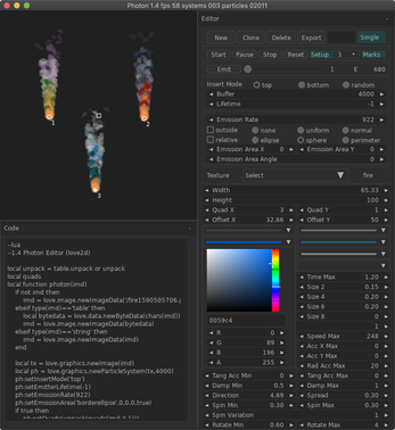Open the Texture Select dropdown
The height and width of the screenshot is (430, 395).
coord(295,175)
